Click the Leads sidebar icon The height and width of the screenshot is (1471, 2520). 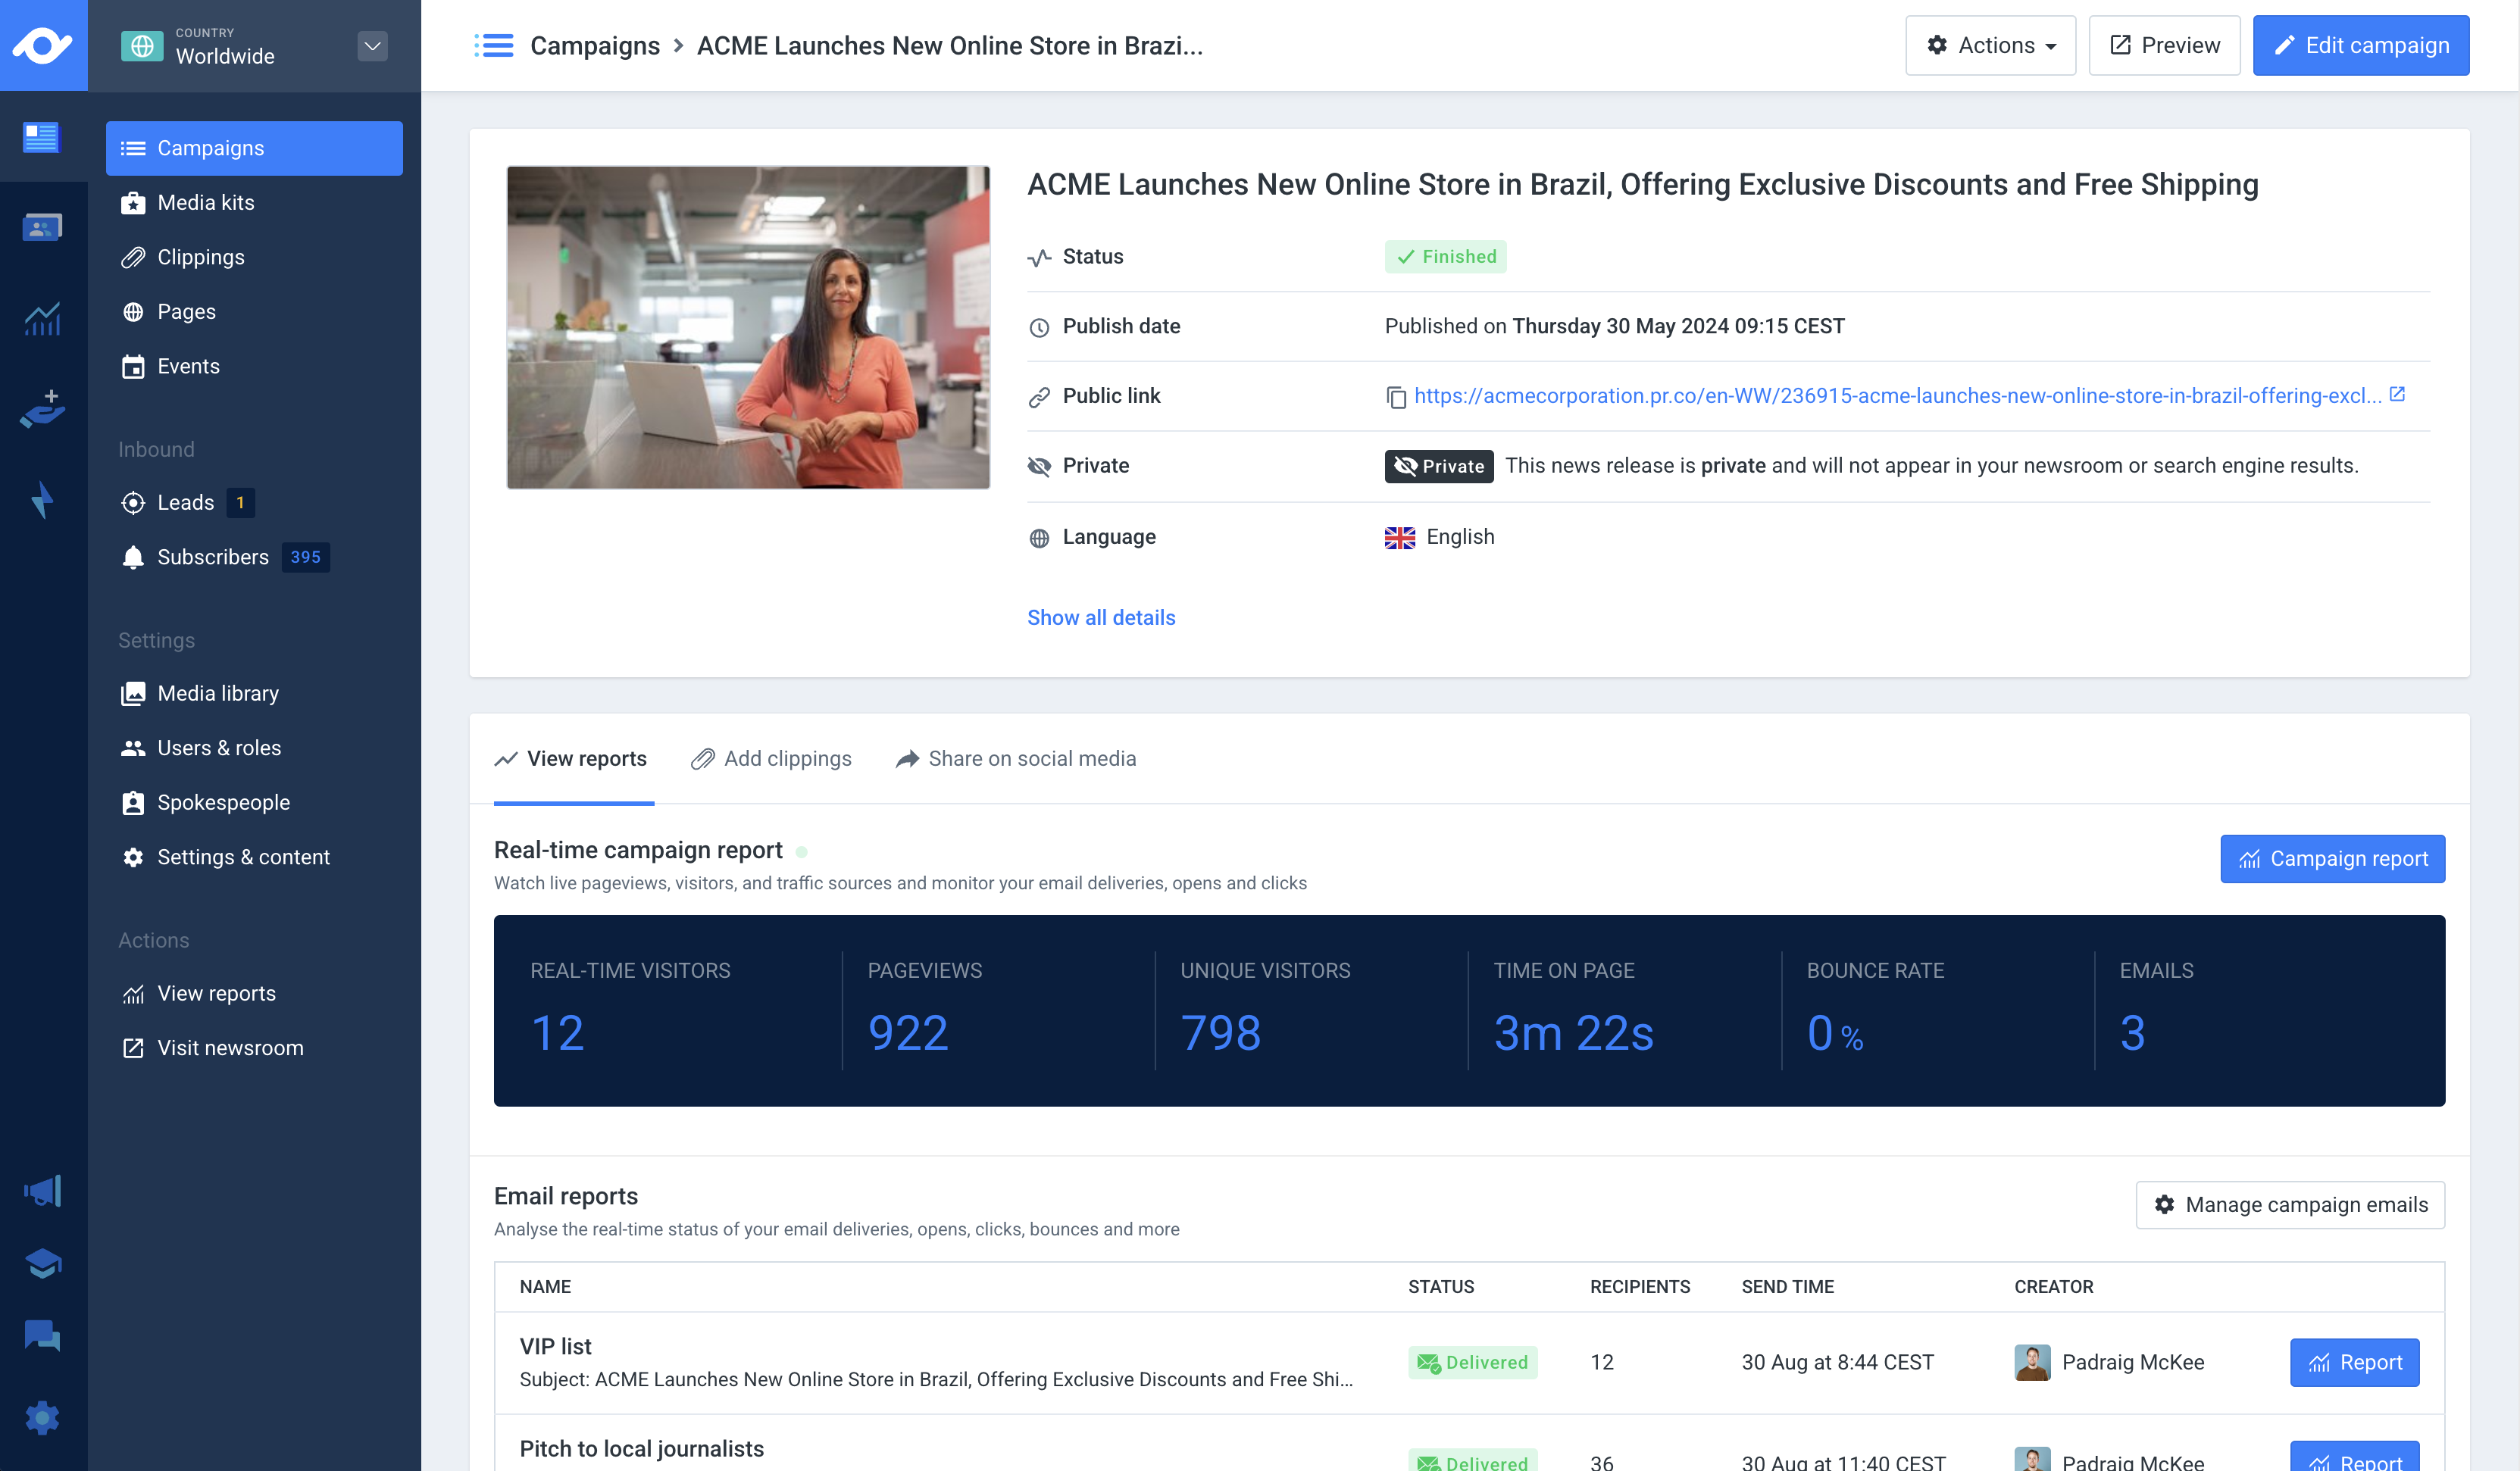[x=135, y=503]
